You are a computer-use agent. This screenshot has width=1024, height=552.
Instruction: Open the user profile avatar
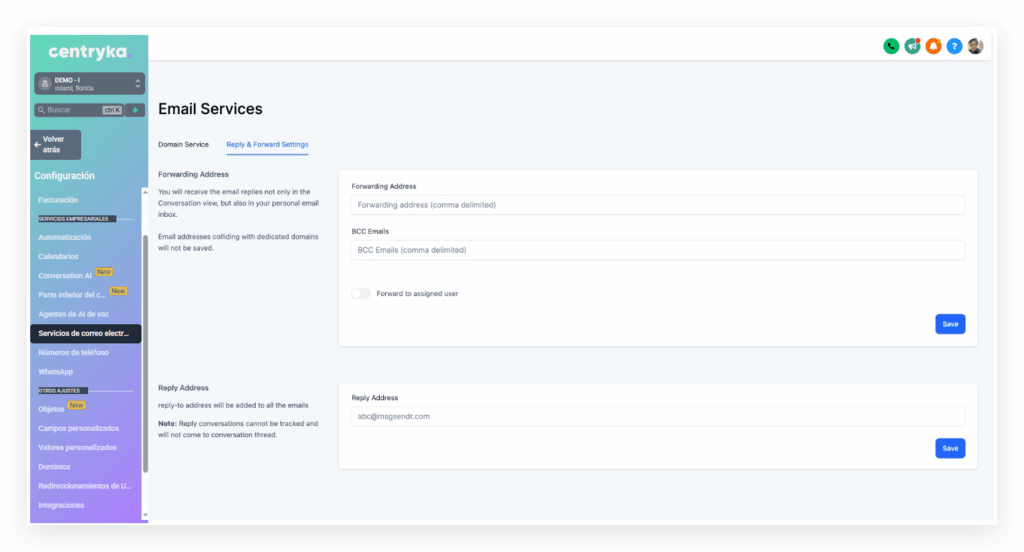pos(975,46)
